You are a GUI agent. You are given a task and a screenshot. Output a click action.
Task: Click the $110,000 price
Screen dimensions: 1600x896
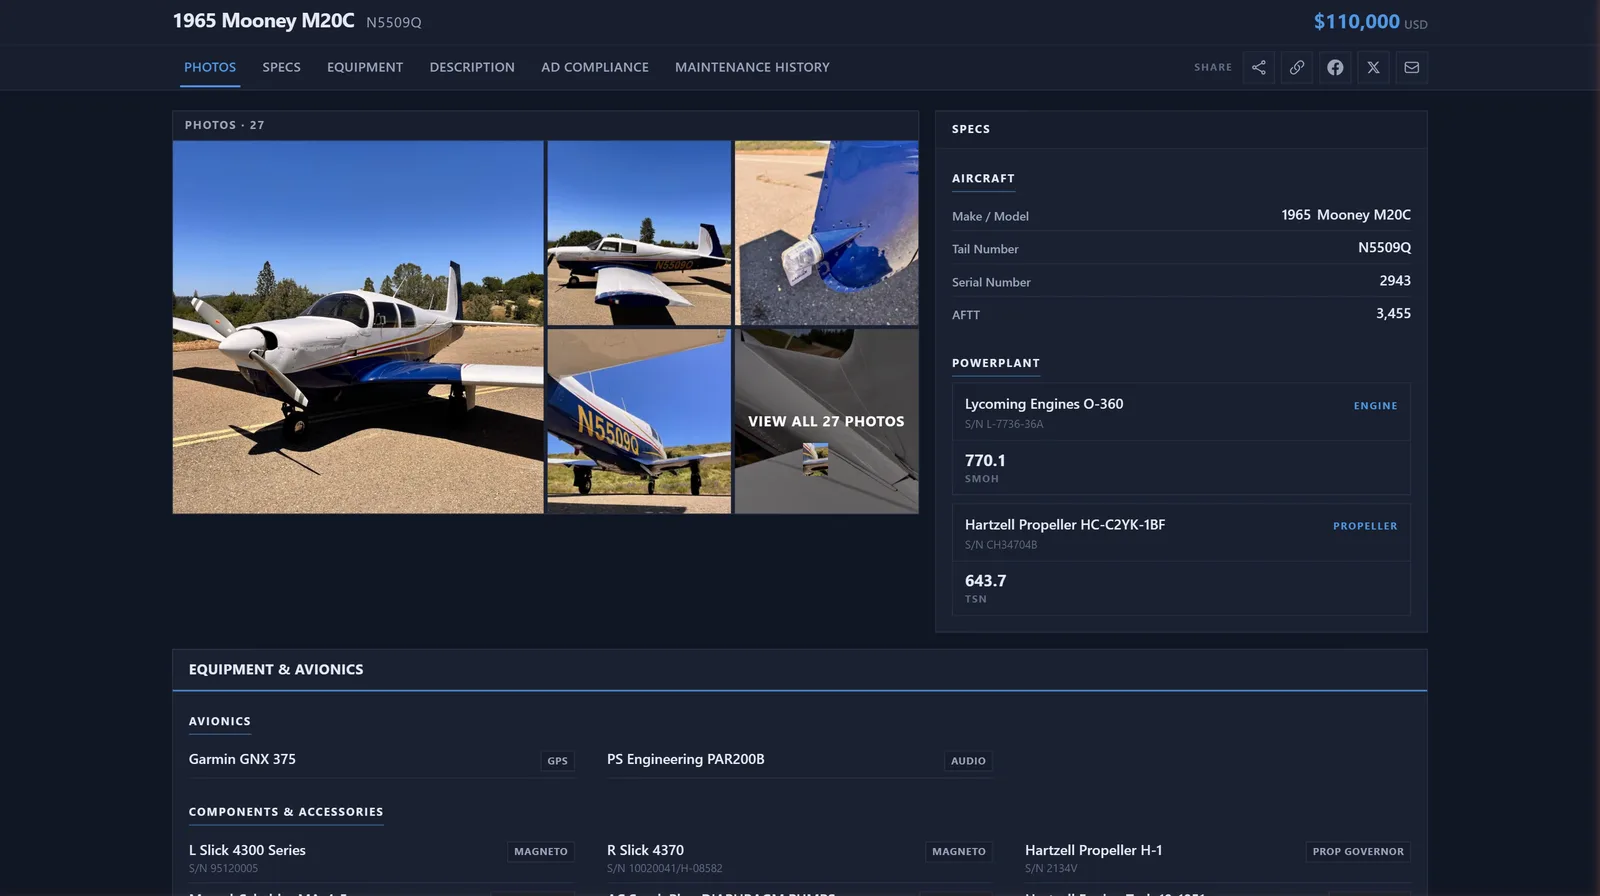1356,21
